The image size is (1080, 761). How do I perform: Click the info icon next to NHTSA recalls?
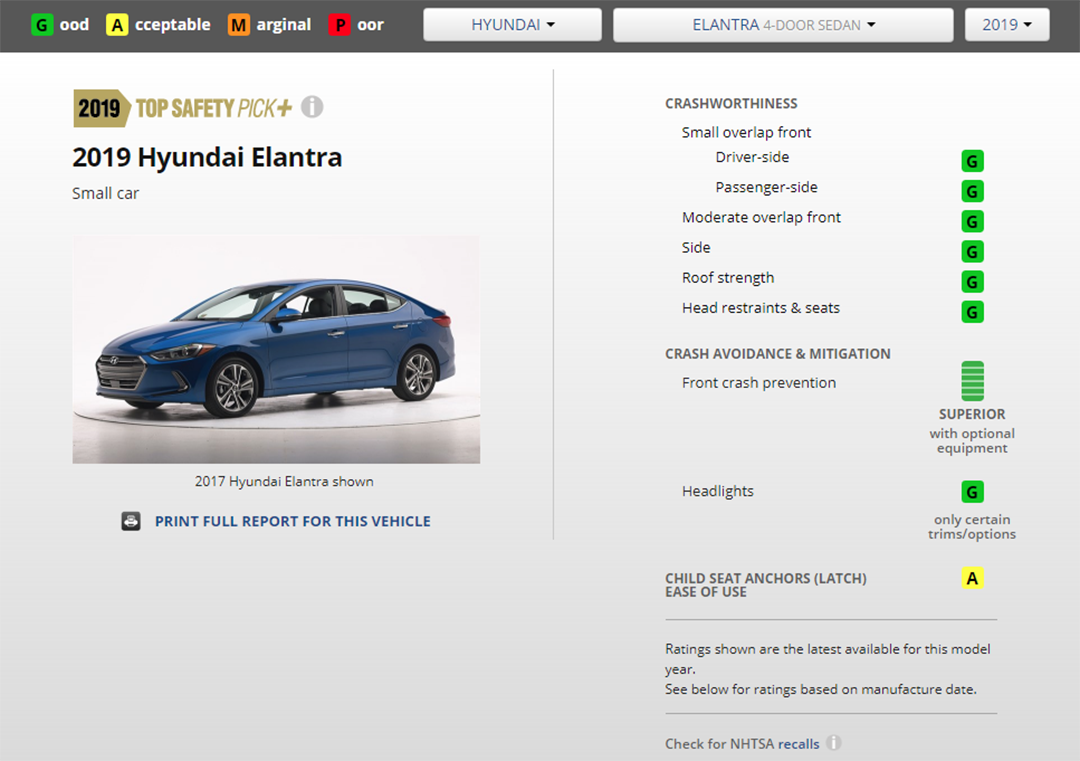coord(833,743)
